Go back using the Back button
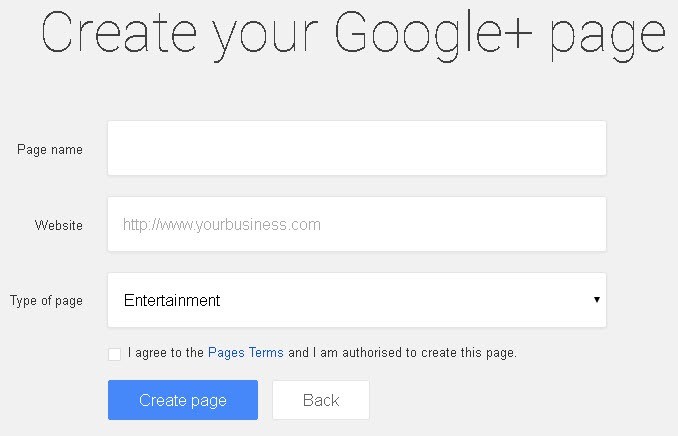 [321, 400]
